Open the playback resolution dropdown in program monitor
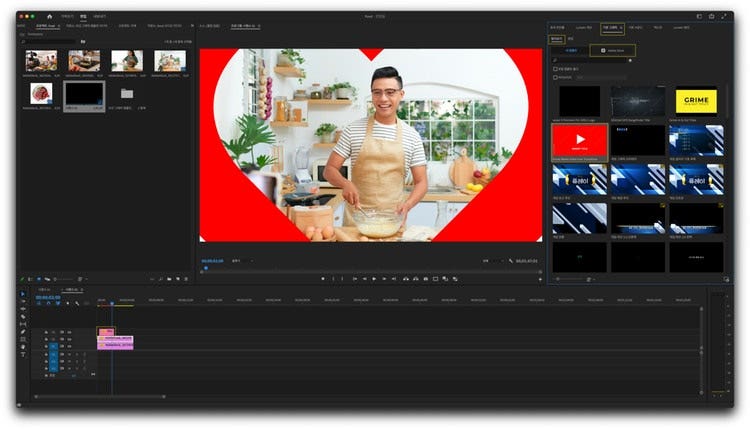750x429 pixels. click(492, 261)
